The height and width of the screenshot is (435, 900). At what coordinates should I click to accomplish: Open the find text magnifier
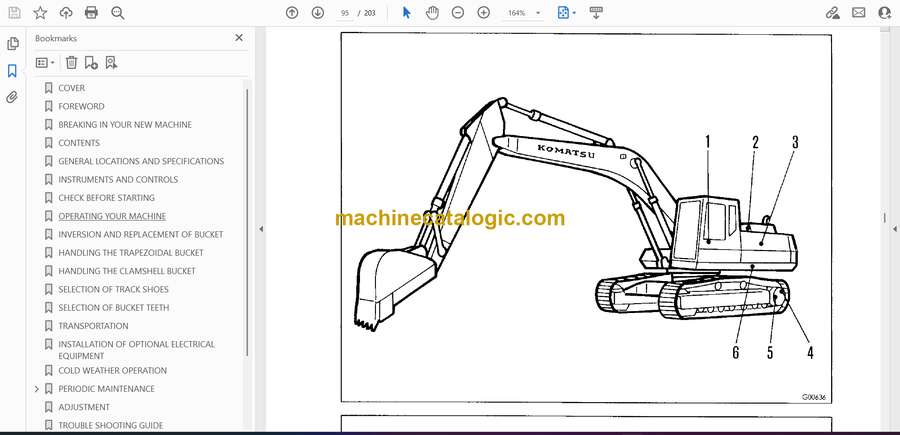pyautogui.click(x=118, y=13)
